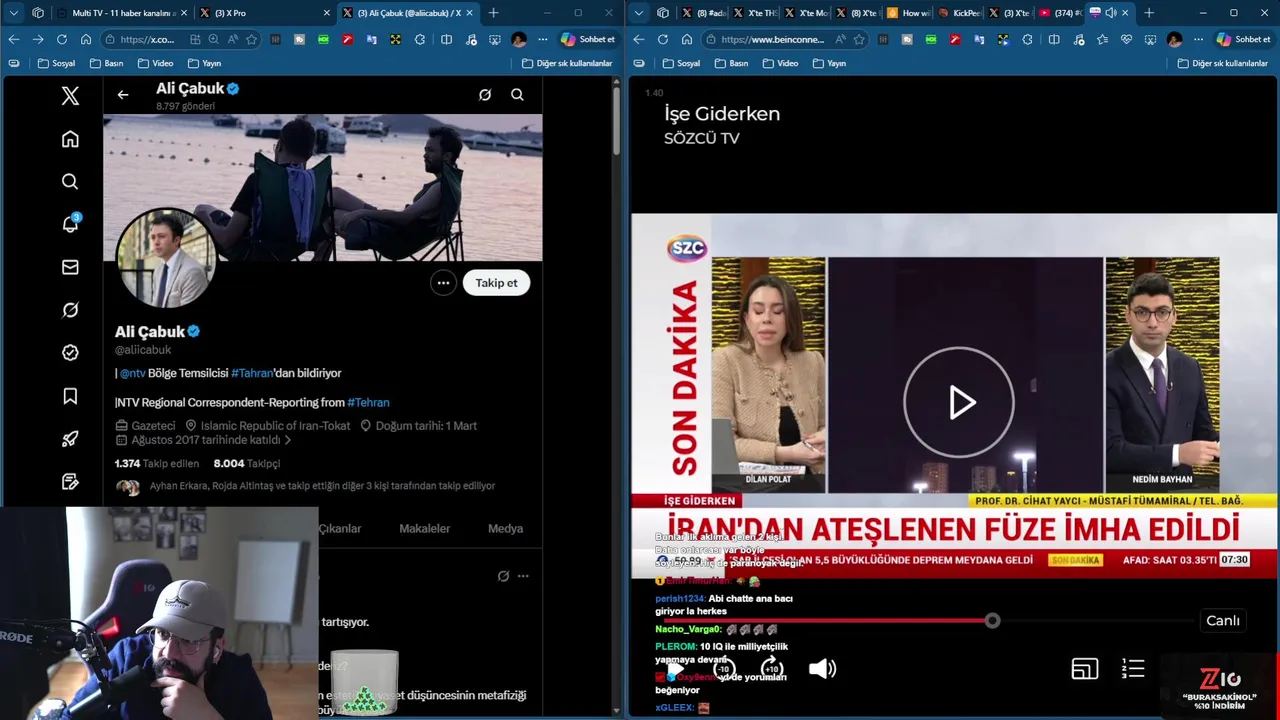Click the X logo in sidebar
1280x720 pixels.
[x=70, y=96]
